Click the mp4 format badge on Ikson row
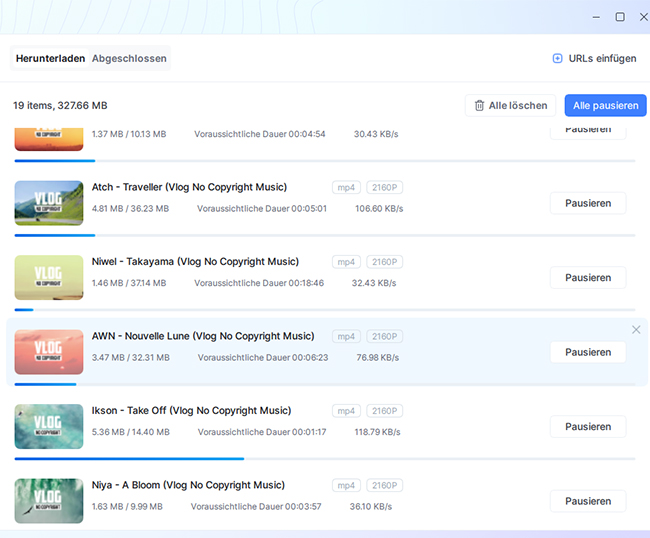This screenshot has height=538, width=650. [x=346, y=411]
